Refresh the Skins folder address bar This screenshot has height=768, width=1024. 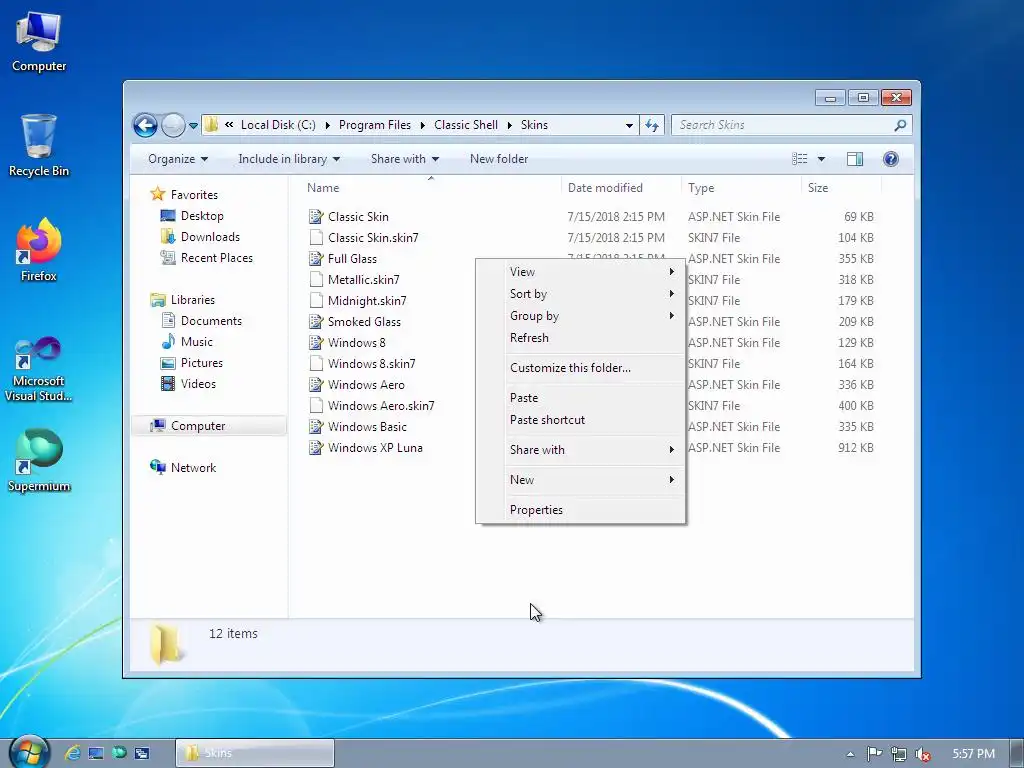click(x=652, y=125)
